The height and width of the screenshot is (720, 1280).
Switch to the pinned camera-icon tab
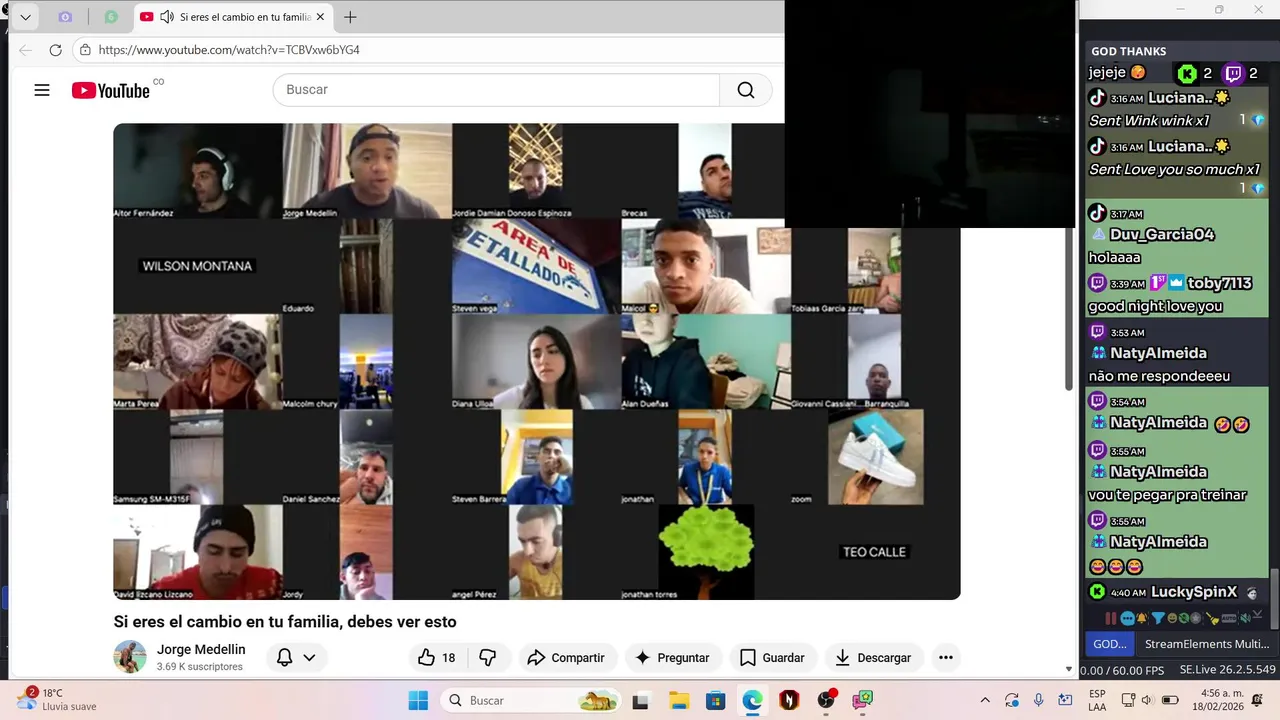click(65, 17)
